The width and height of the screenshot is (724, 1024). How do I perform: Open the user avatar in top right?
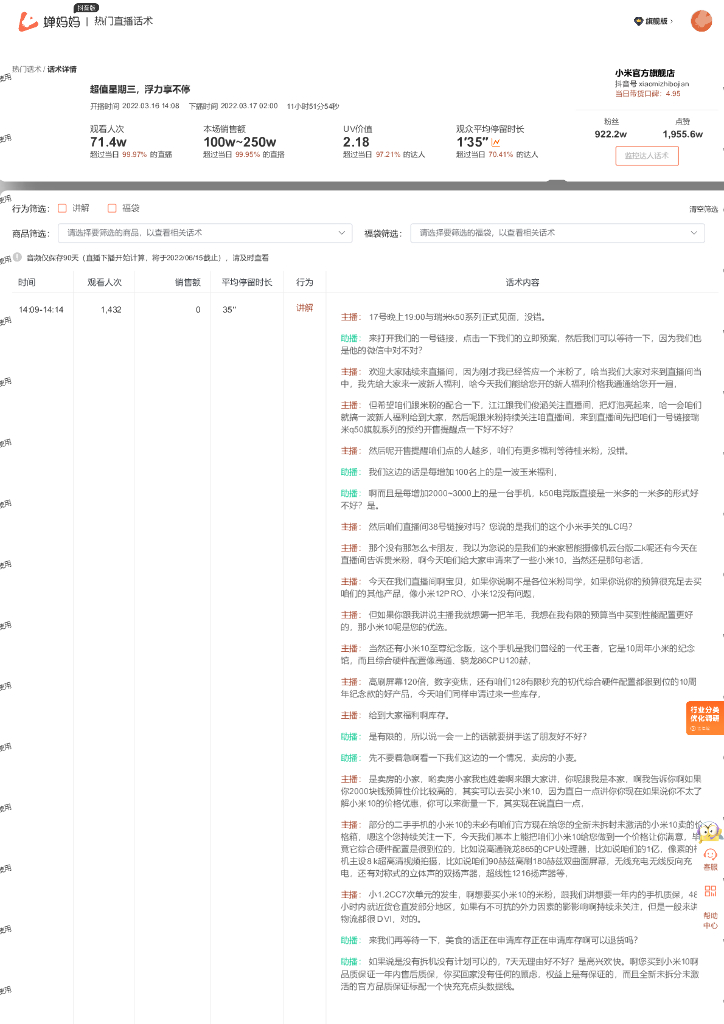tap(701, 21)
